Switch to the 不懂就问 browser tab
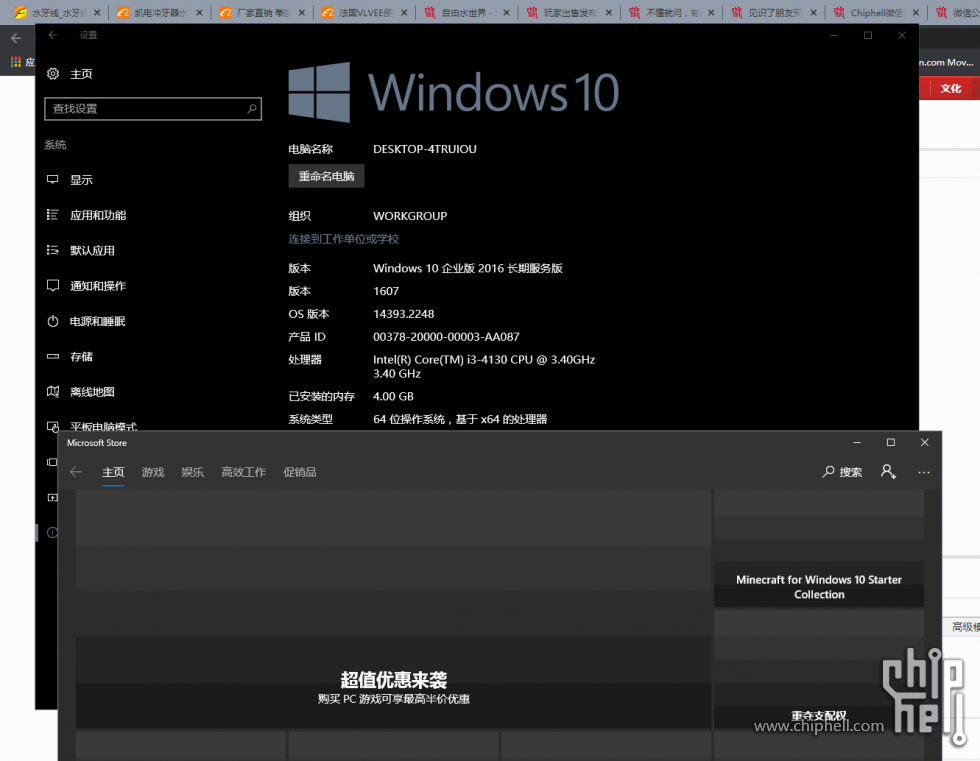Viewport: 980px width, 761px height. click(672, 12)
